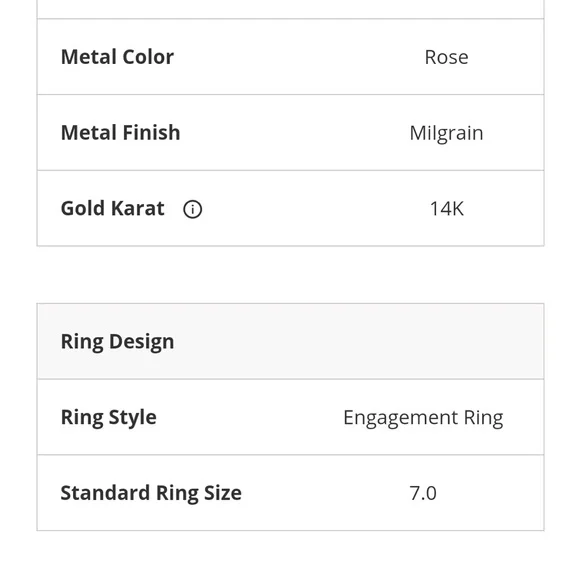
Task: Click the Gold Karat table row
Action: 290,208
